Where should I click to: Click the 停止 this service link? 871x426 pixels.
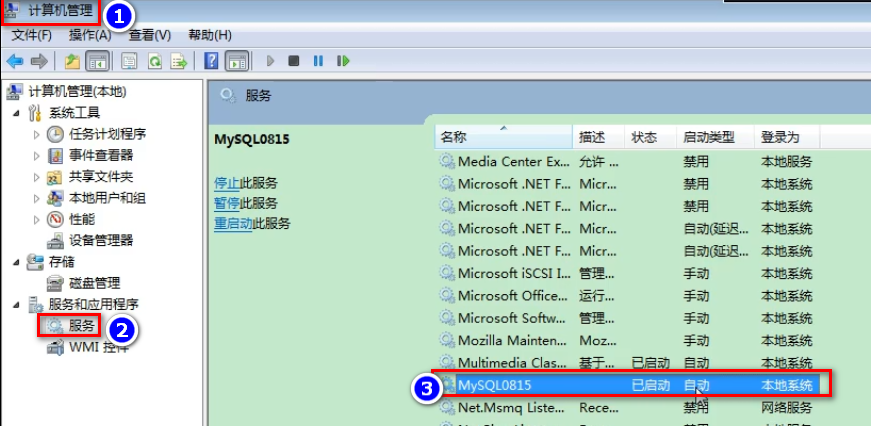(227, 183)
